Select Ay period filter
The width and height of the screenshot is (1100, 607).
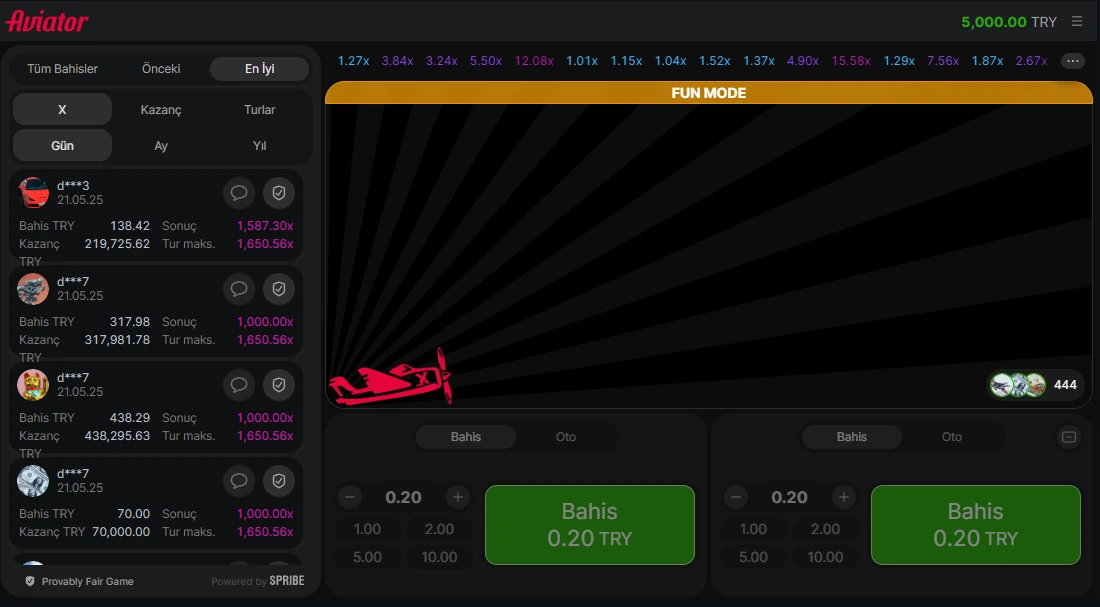point(161,145)
